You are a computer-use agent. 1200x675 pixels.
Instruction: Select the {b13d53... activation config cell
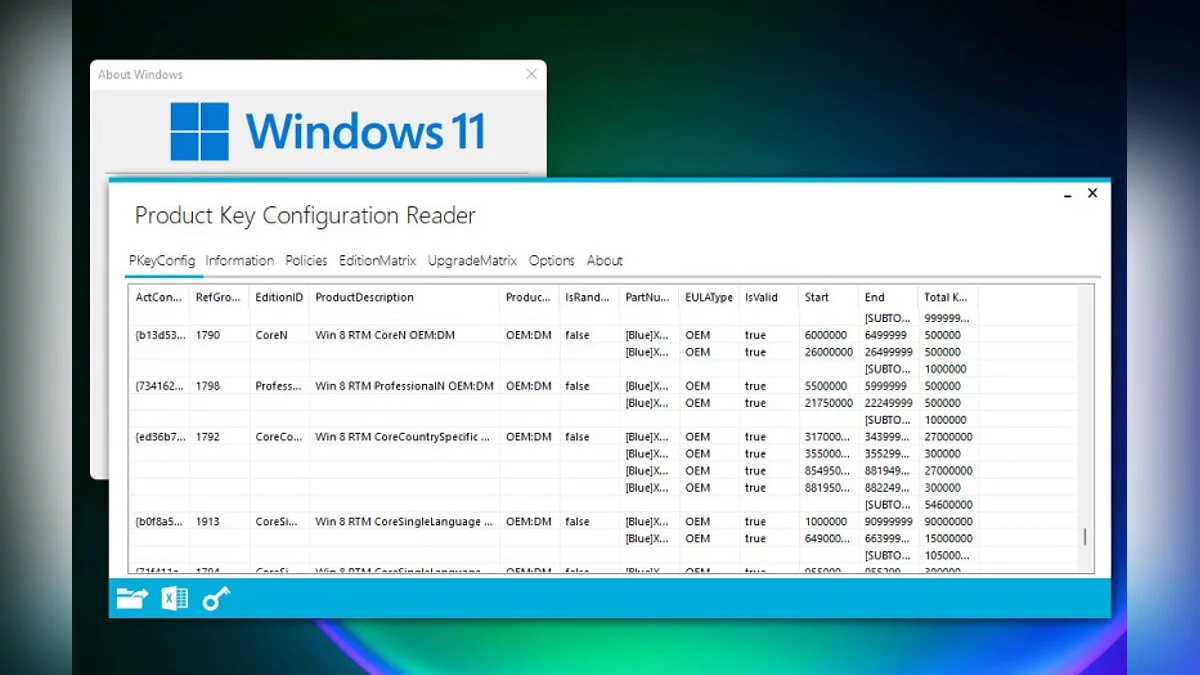pyautogui.click(x=160, y=335)
